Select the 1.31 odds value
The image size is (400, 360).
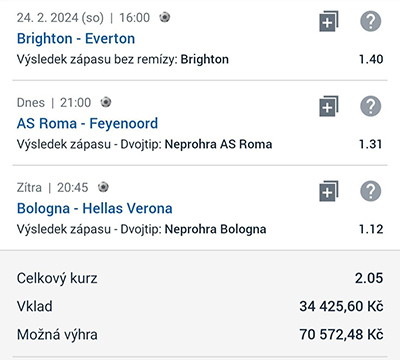[x=370, y=144]
